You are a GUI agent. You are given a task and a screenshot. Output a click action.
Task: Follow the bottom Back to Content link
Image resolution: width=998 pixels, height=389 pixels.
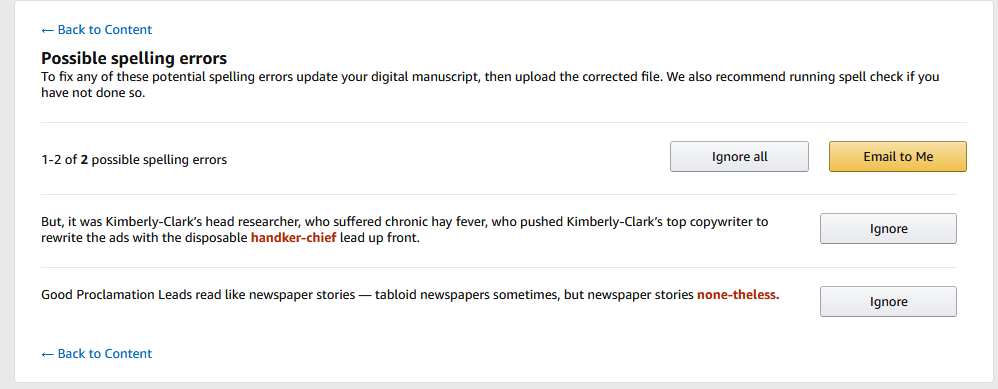tap(96, 353)
